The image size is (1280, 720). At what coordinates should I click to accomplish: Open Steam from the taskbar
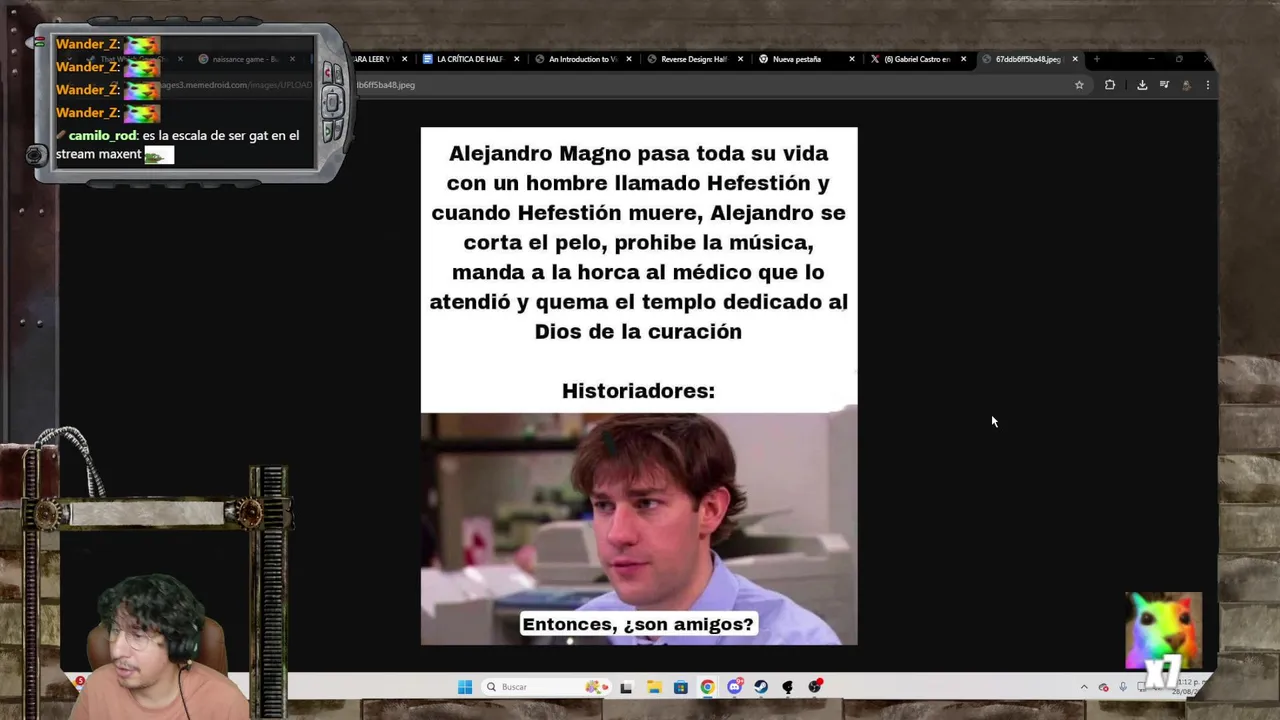(761, 687)
